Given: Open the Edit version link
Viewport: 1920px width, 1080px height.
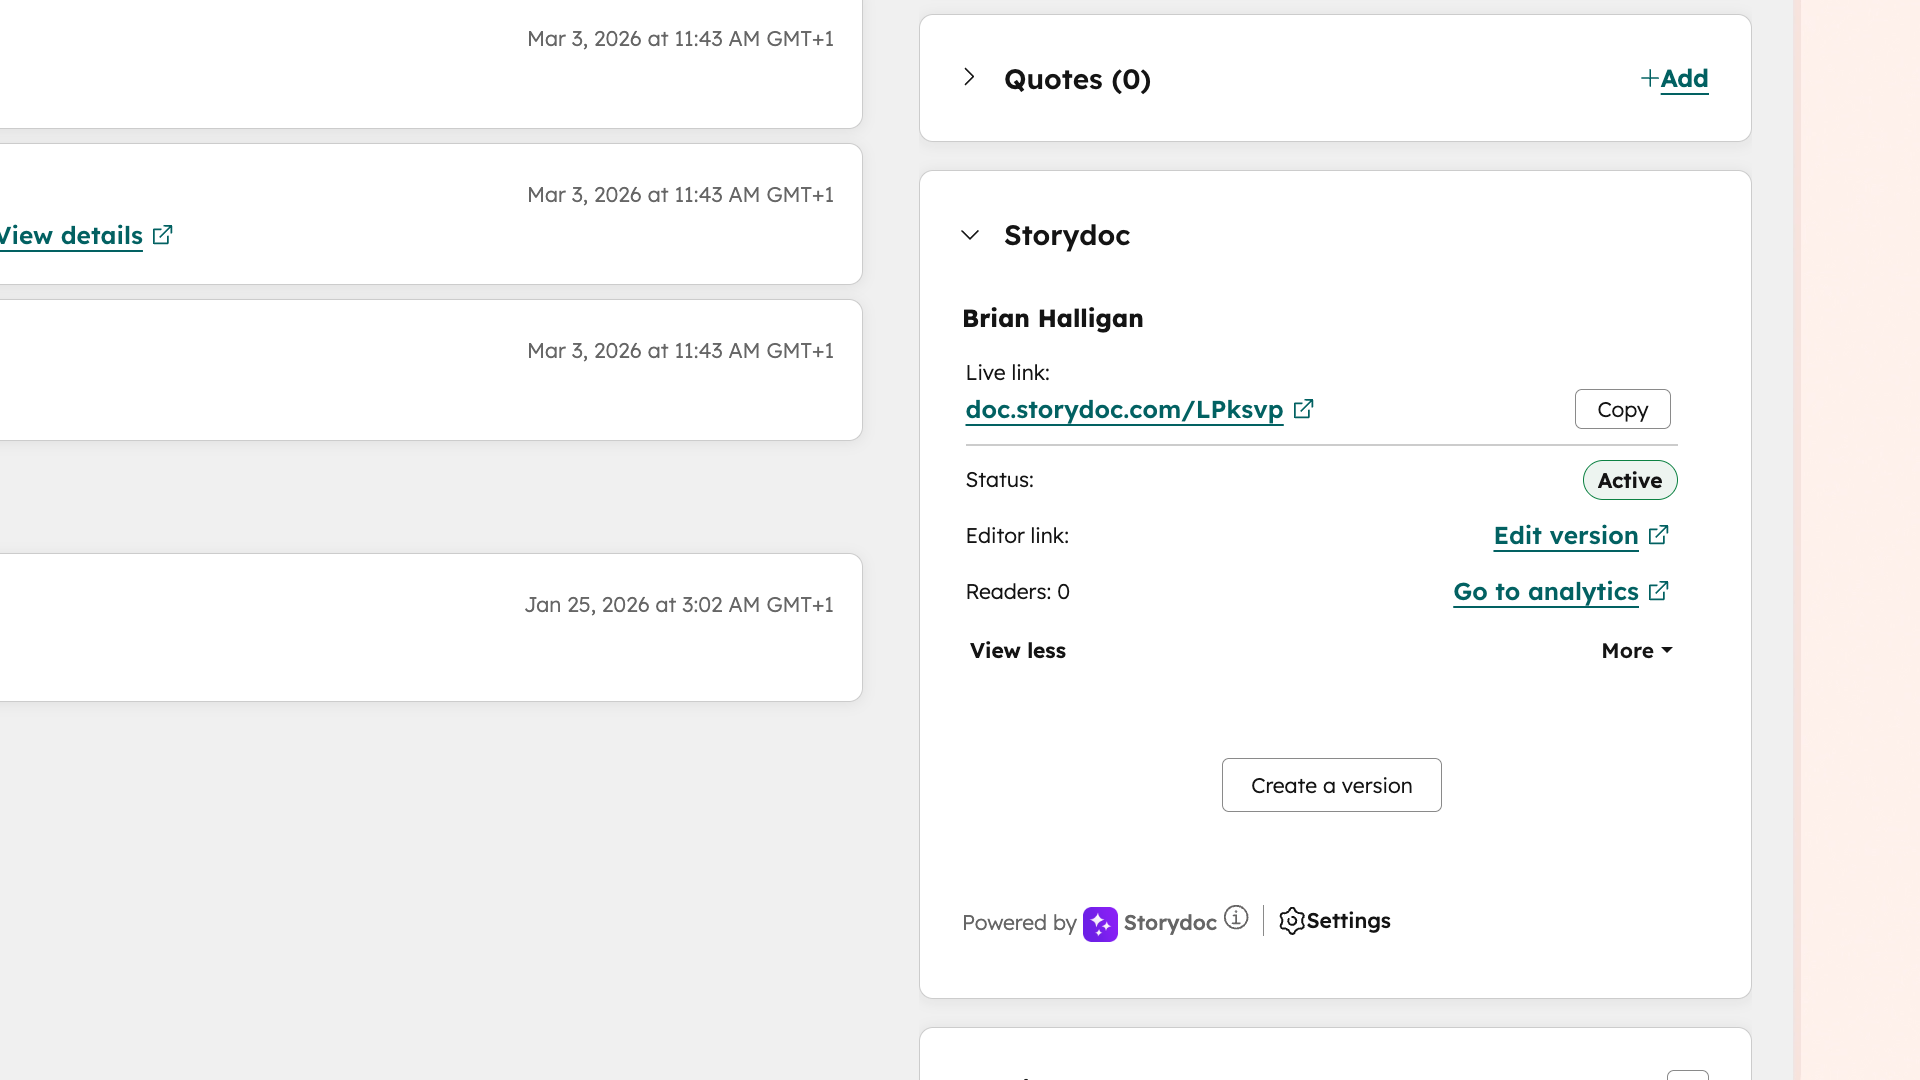Looking at the screenshot, I should [1566, 536].
